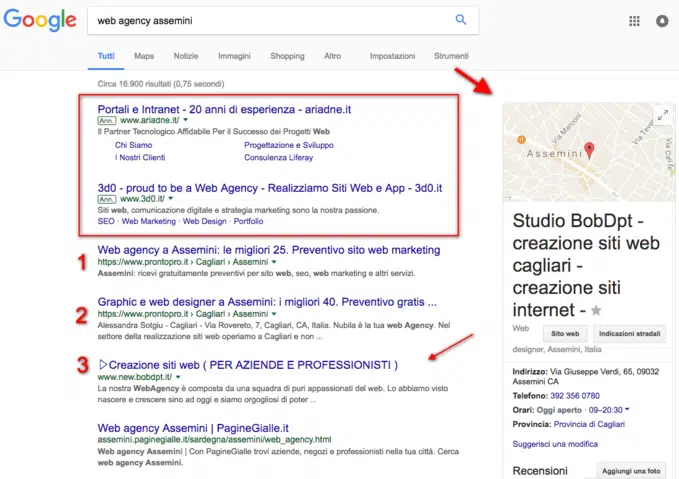Open the notifications bell icon

(662, 21)
